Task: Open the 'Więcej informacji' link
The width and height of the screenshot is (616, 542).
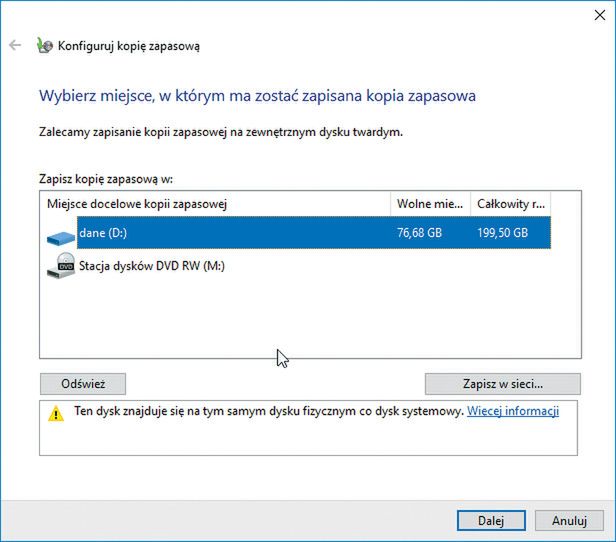Action: 513,411
